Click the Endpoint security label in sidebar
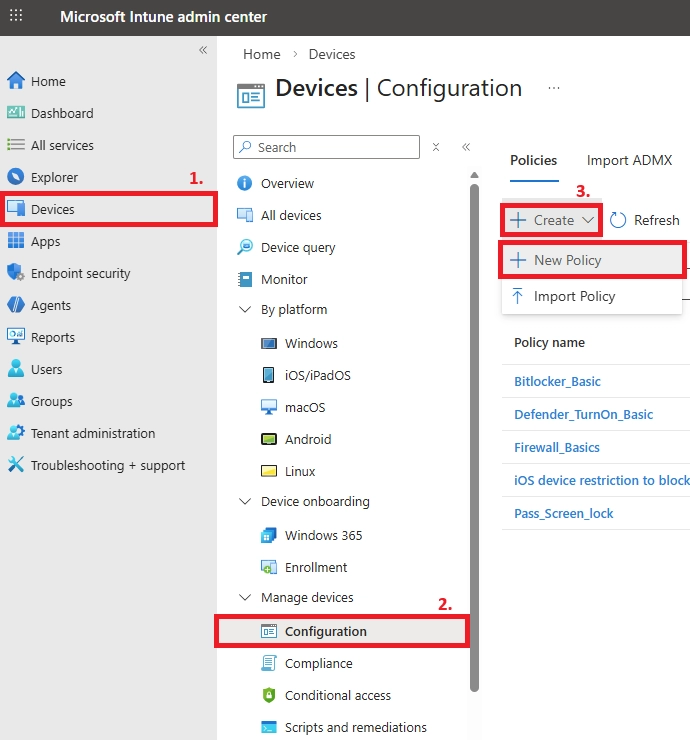The image size is (690, 740). pyautogui.click(x=81, y=273)
